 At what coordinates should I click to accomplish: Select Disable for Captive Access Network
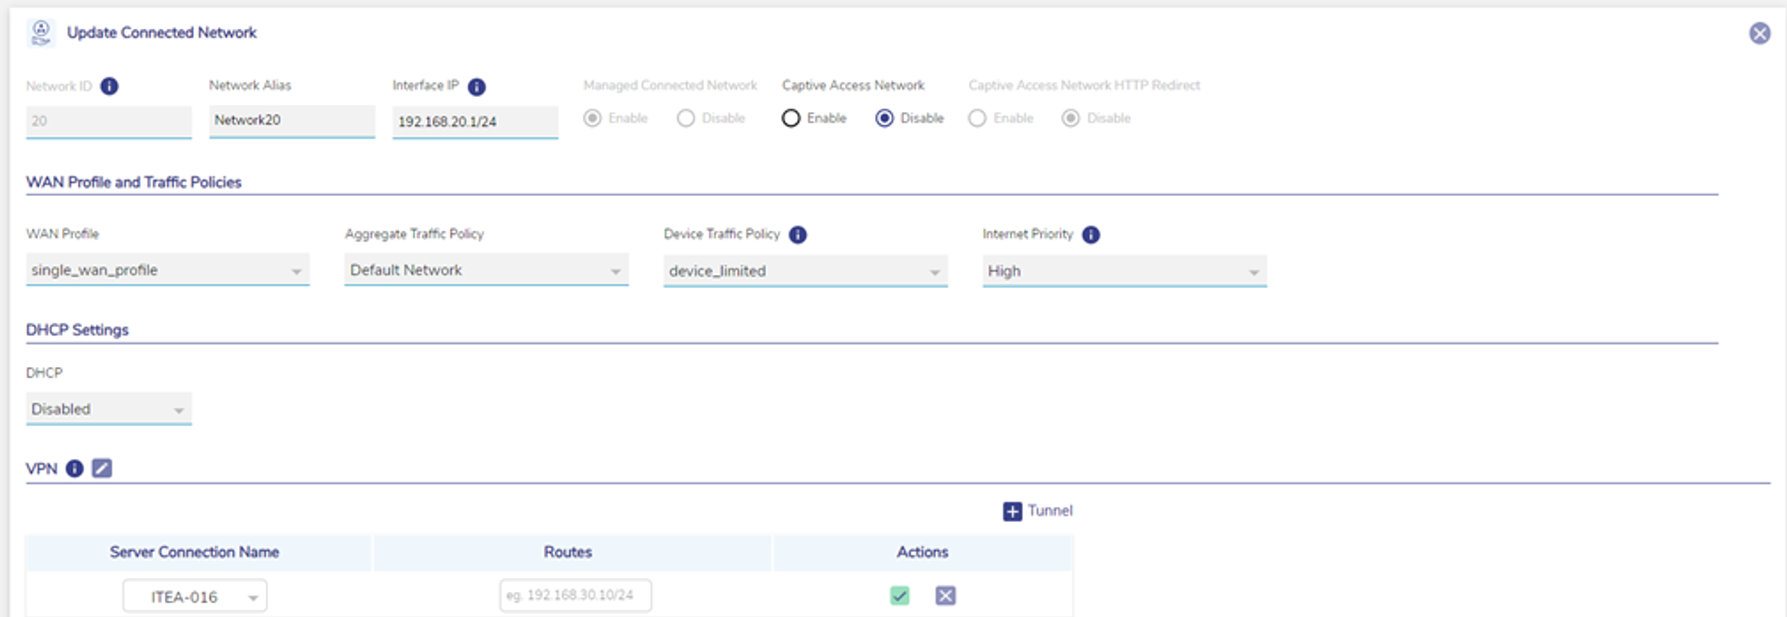pos(885,119)
